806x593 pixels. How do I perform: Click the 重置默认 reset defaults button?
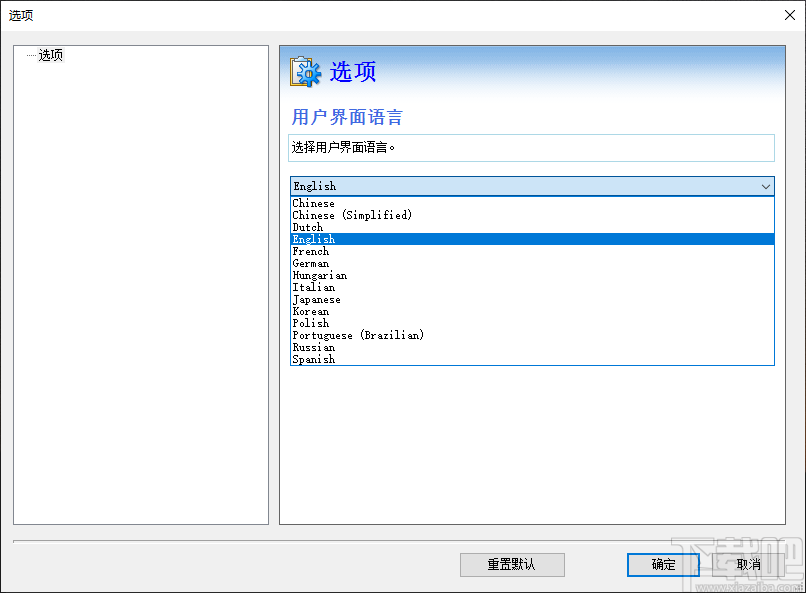(x=512, y=565)
